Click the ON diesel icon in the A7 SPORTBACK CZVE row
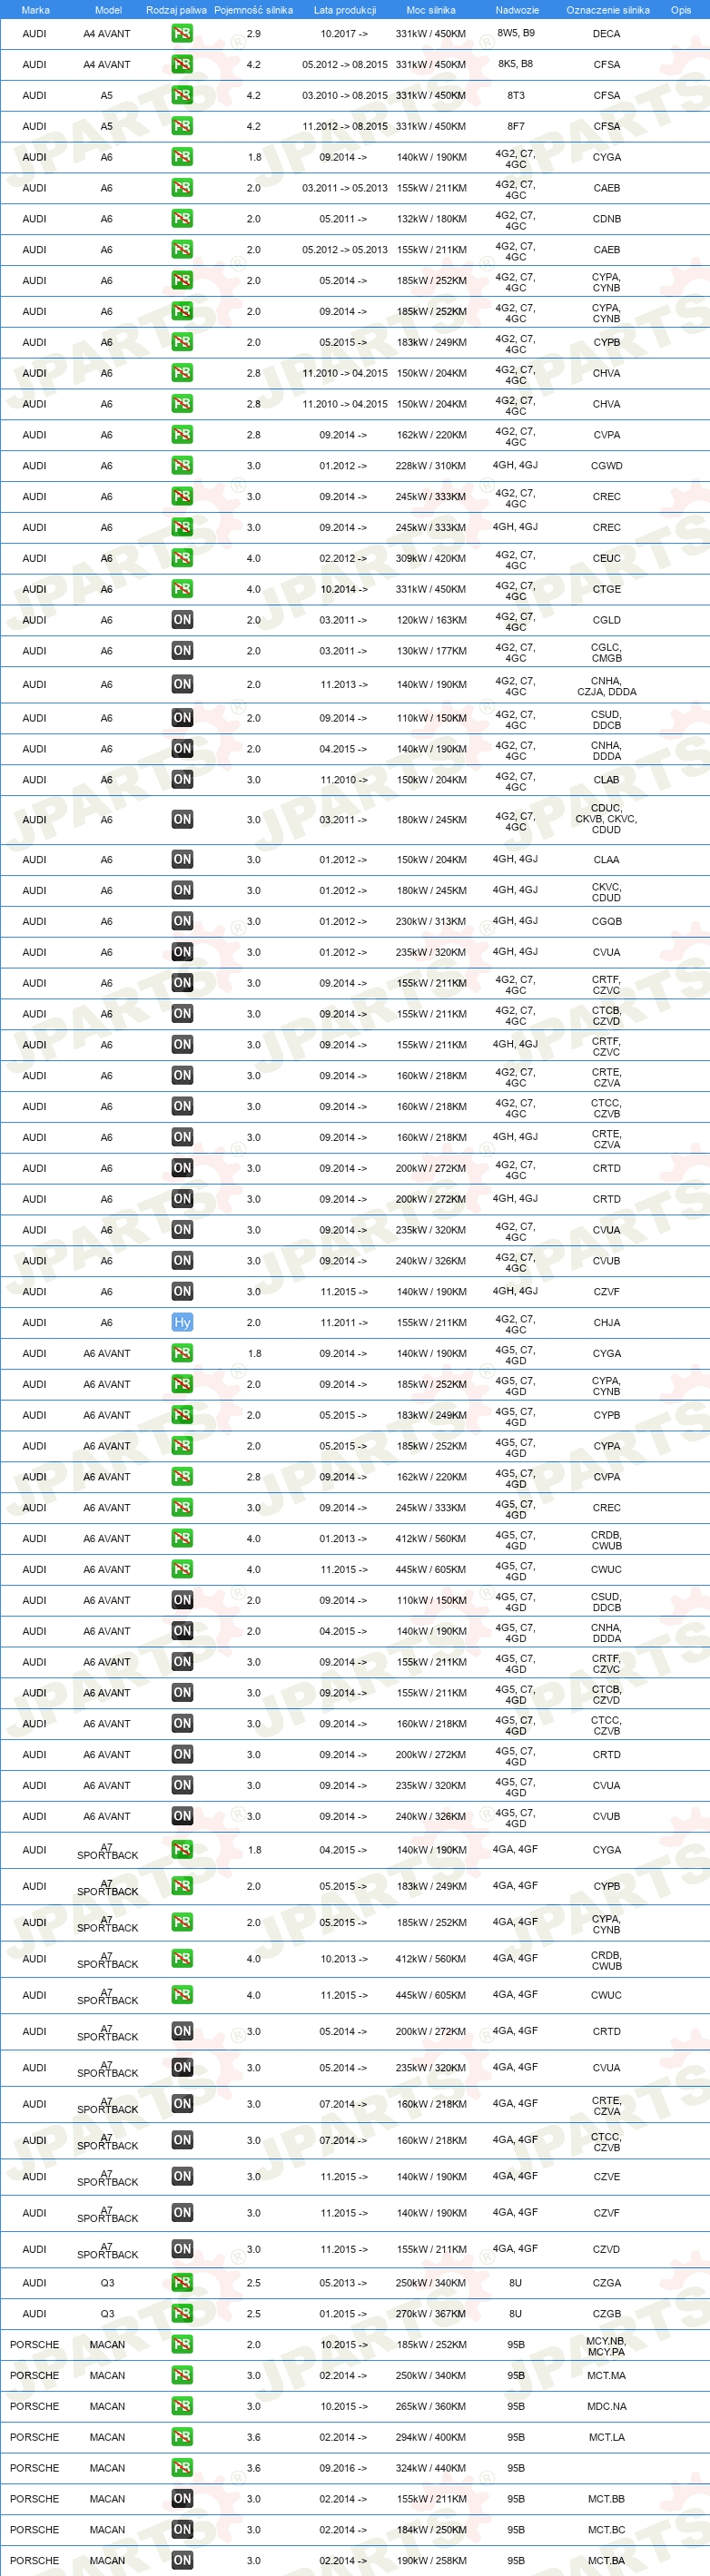The image size is (710, 2576). point(182,2176)
